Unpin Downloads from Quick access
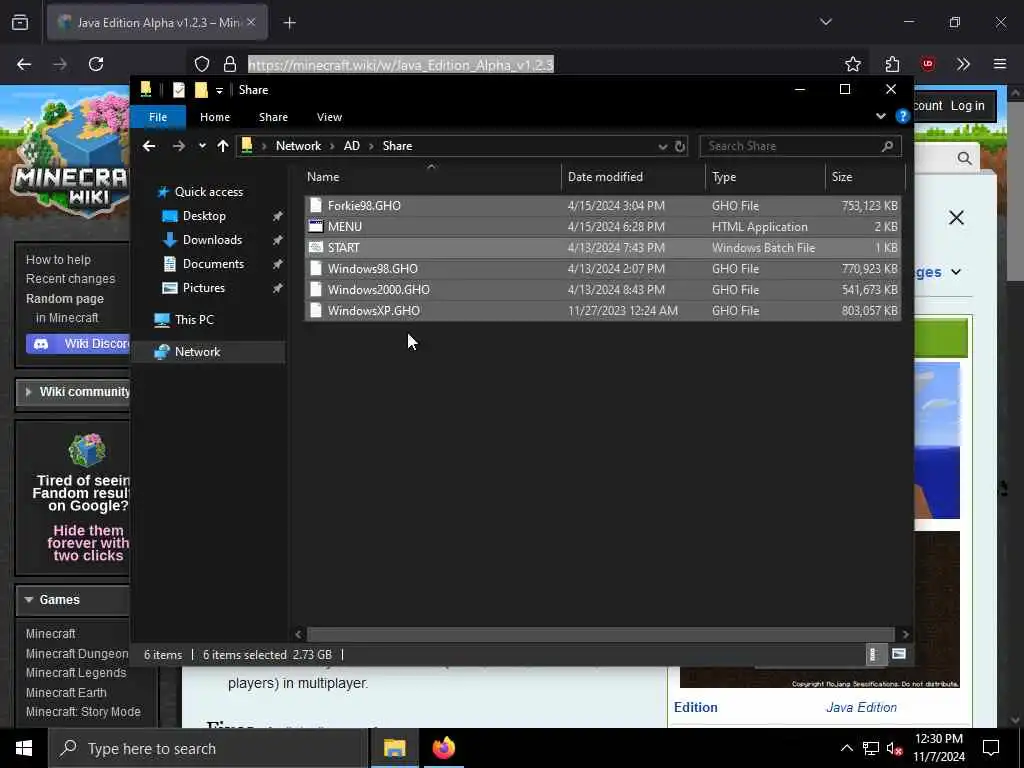 click(x=278, y=240)
